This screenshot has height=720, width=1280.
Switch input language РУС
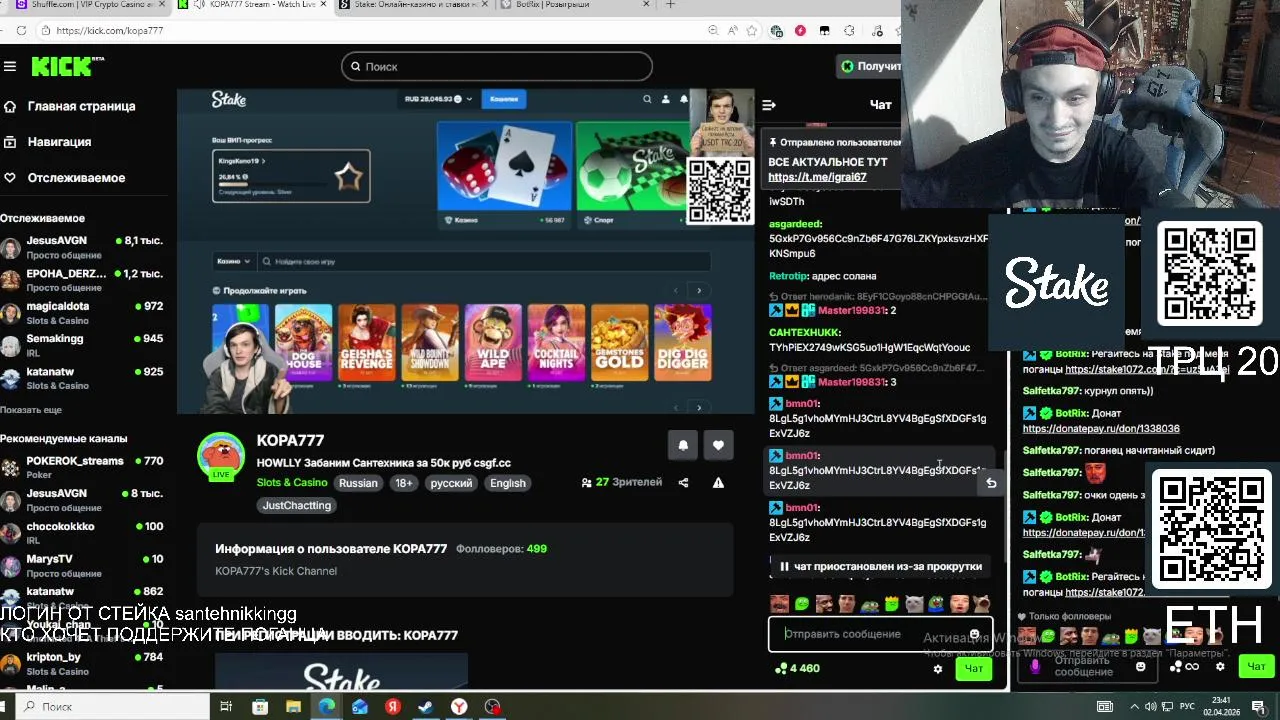(x=1188, y=706)
